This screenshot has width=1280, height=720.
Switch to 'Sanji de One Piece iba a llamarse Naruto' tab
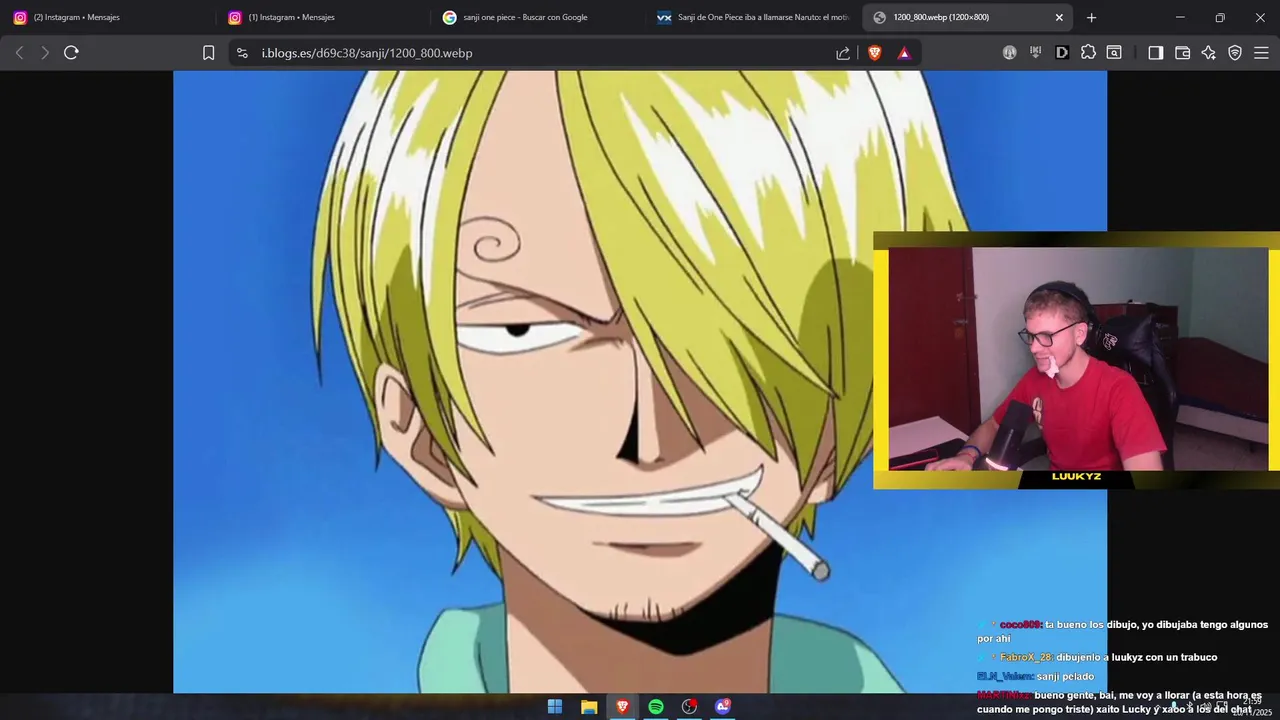[x=752, y=17]
